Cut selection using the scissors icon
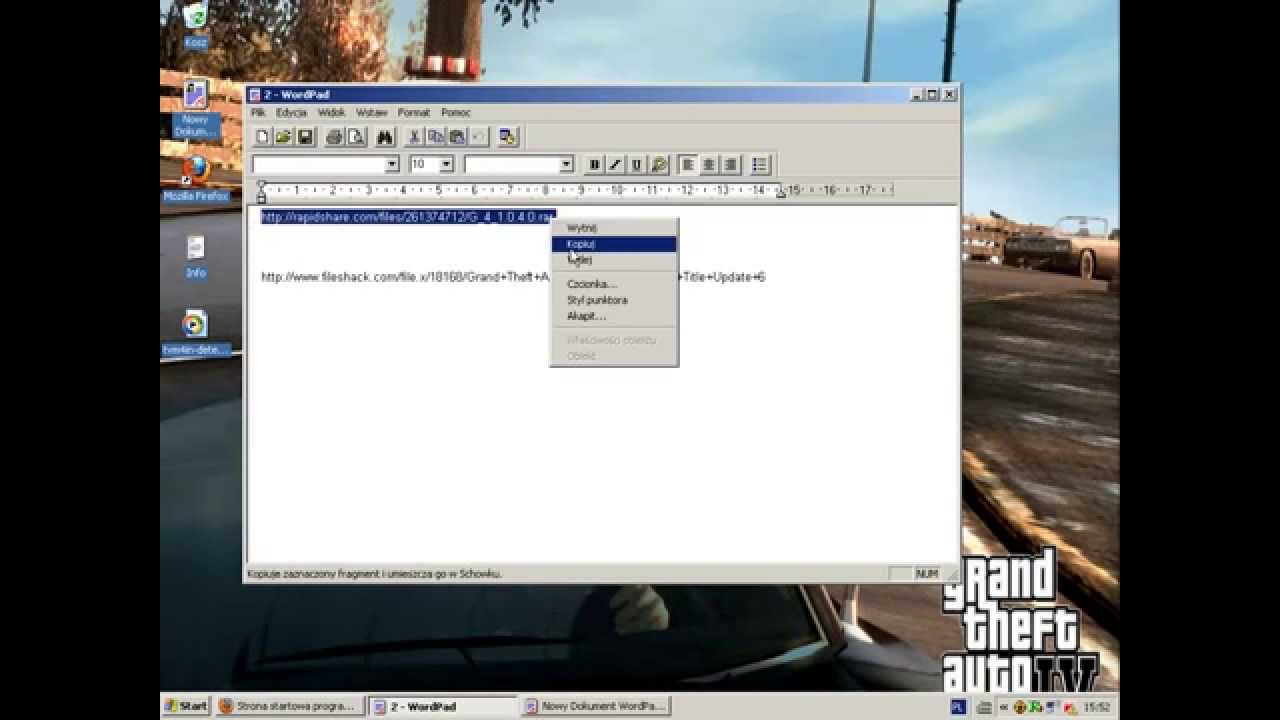Viewport: 1280px width, 720px height. [415, 137]
